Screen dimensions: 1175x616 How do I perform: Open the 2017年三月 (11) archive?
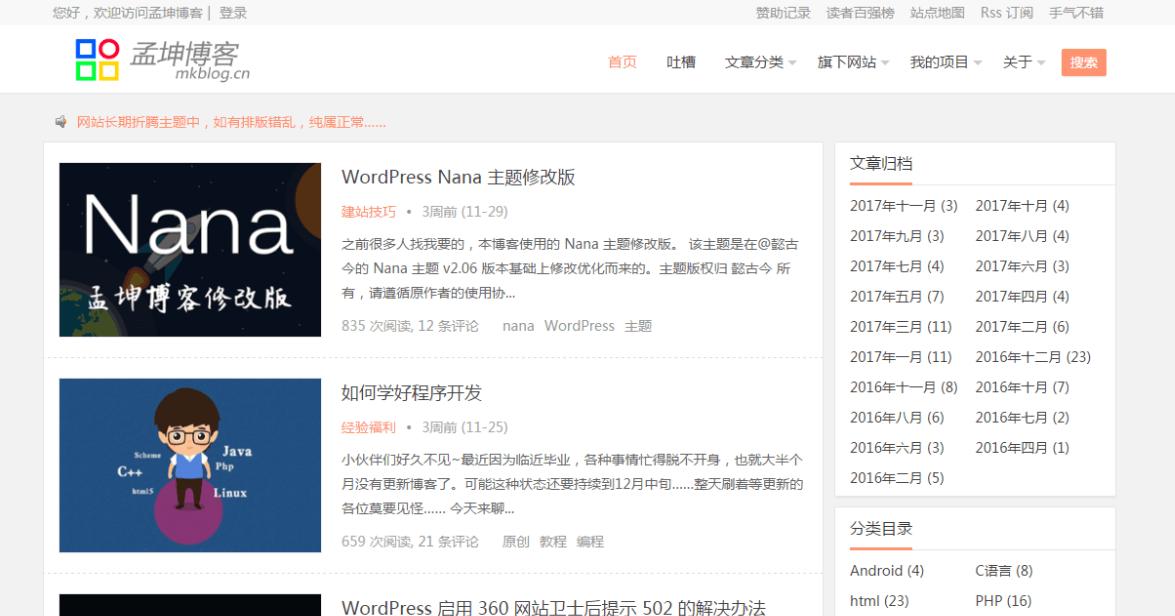pyautogui.click(x=901, y=327)
